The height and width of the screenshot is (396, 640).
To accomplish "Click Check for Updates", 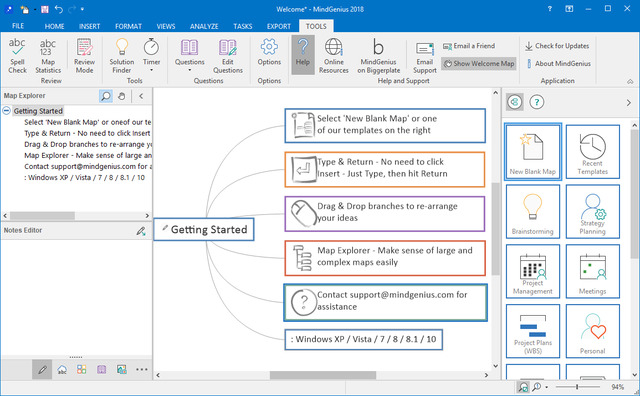I will 557,46.
